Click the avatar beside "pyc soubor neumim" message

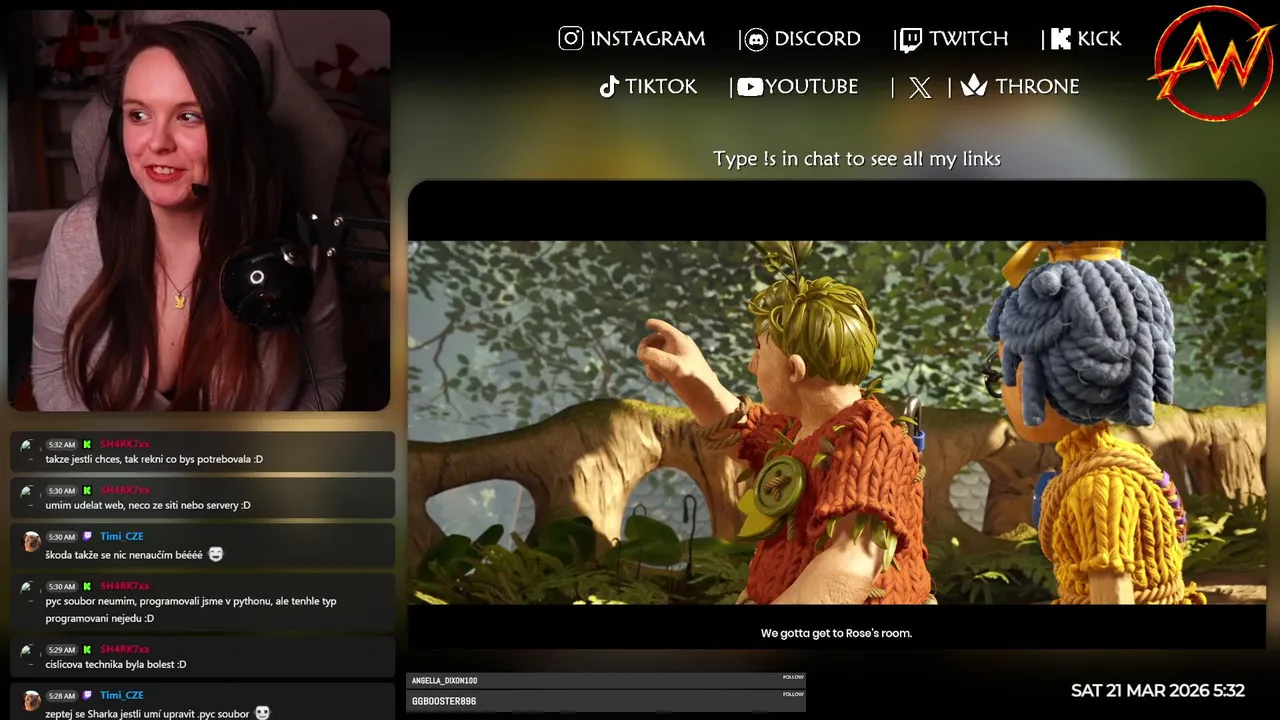pyautogui.click(x=29, y=590)
